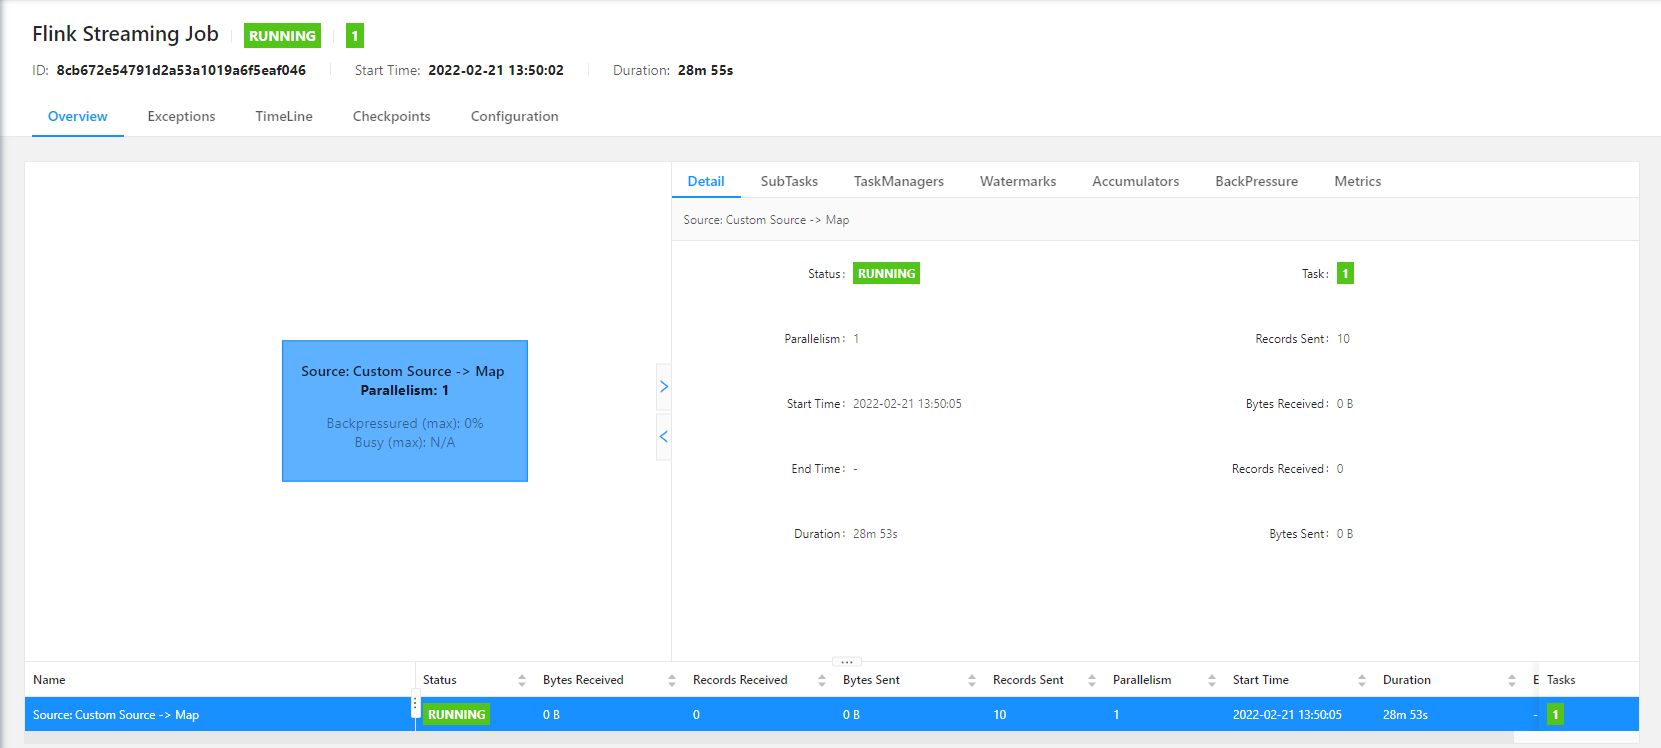The image size is (1661, 748).
Task: Click the RUNNING status badge in Detail panel
Action: (x=886, y=273)
